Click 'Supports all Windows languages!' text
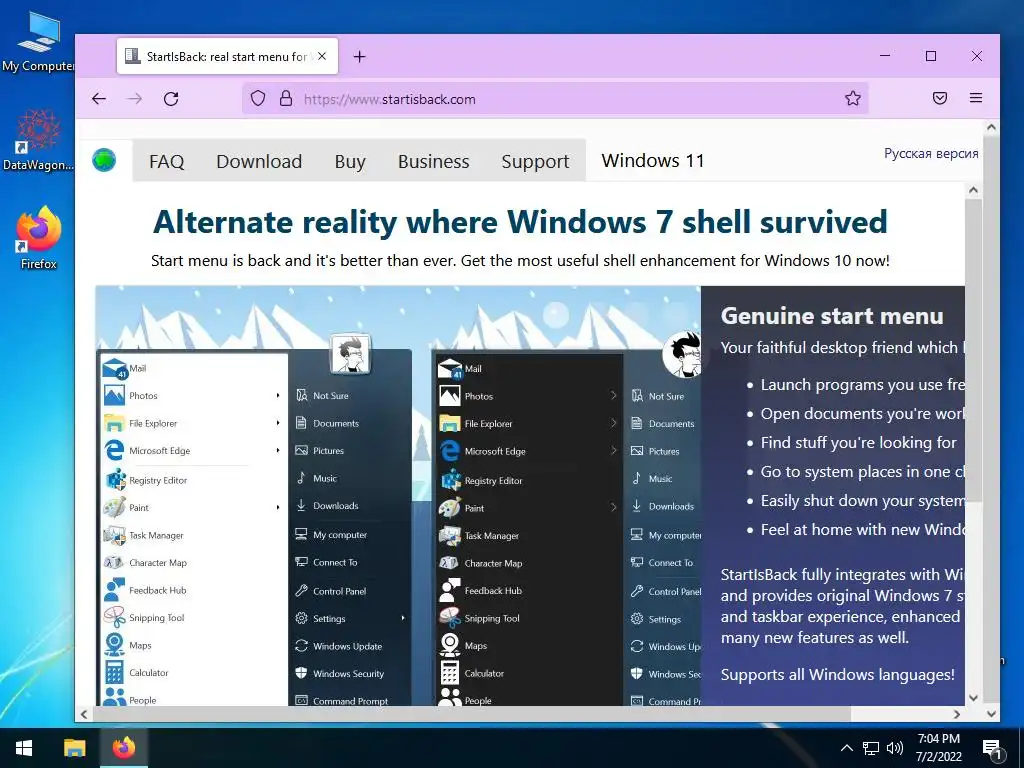Viewport: 1024px width, 768px height. click(837, 675)
